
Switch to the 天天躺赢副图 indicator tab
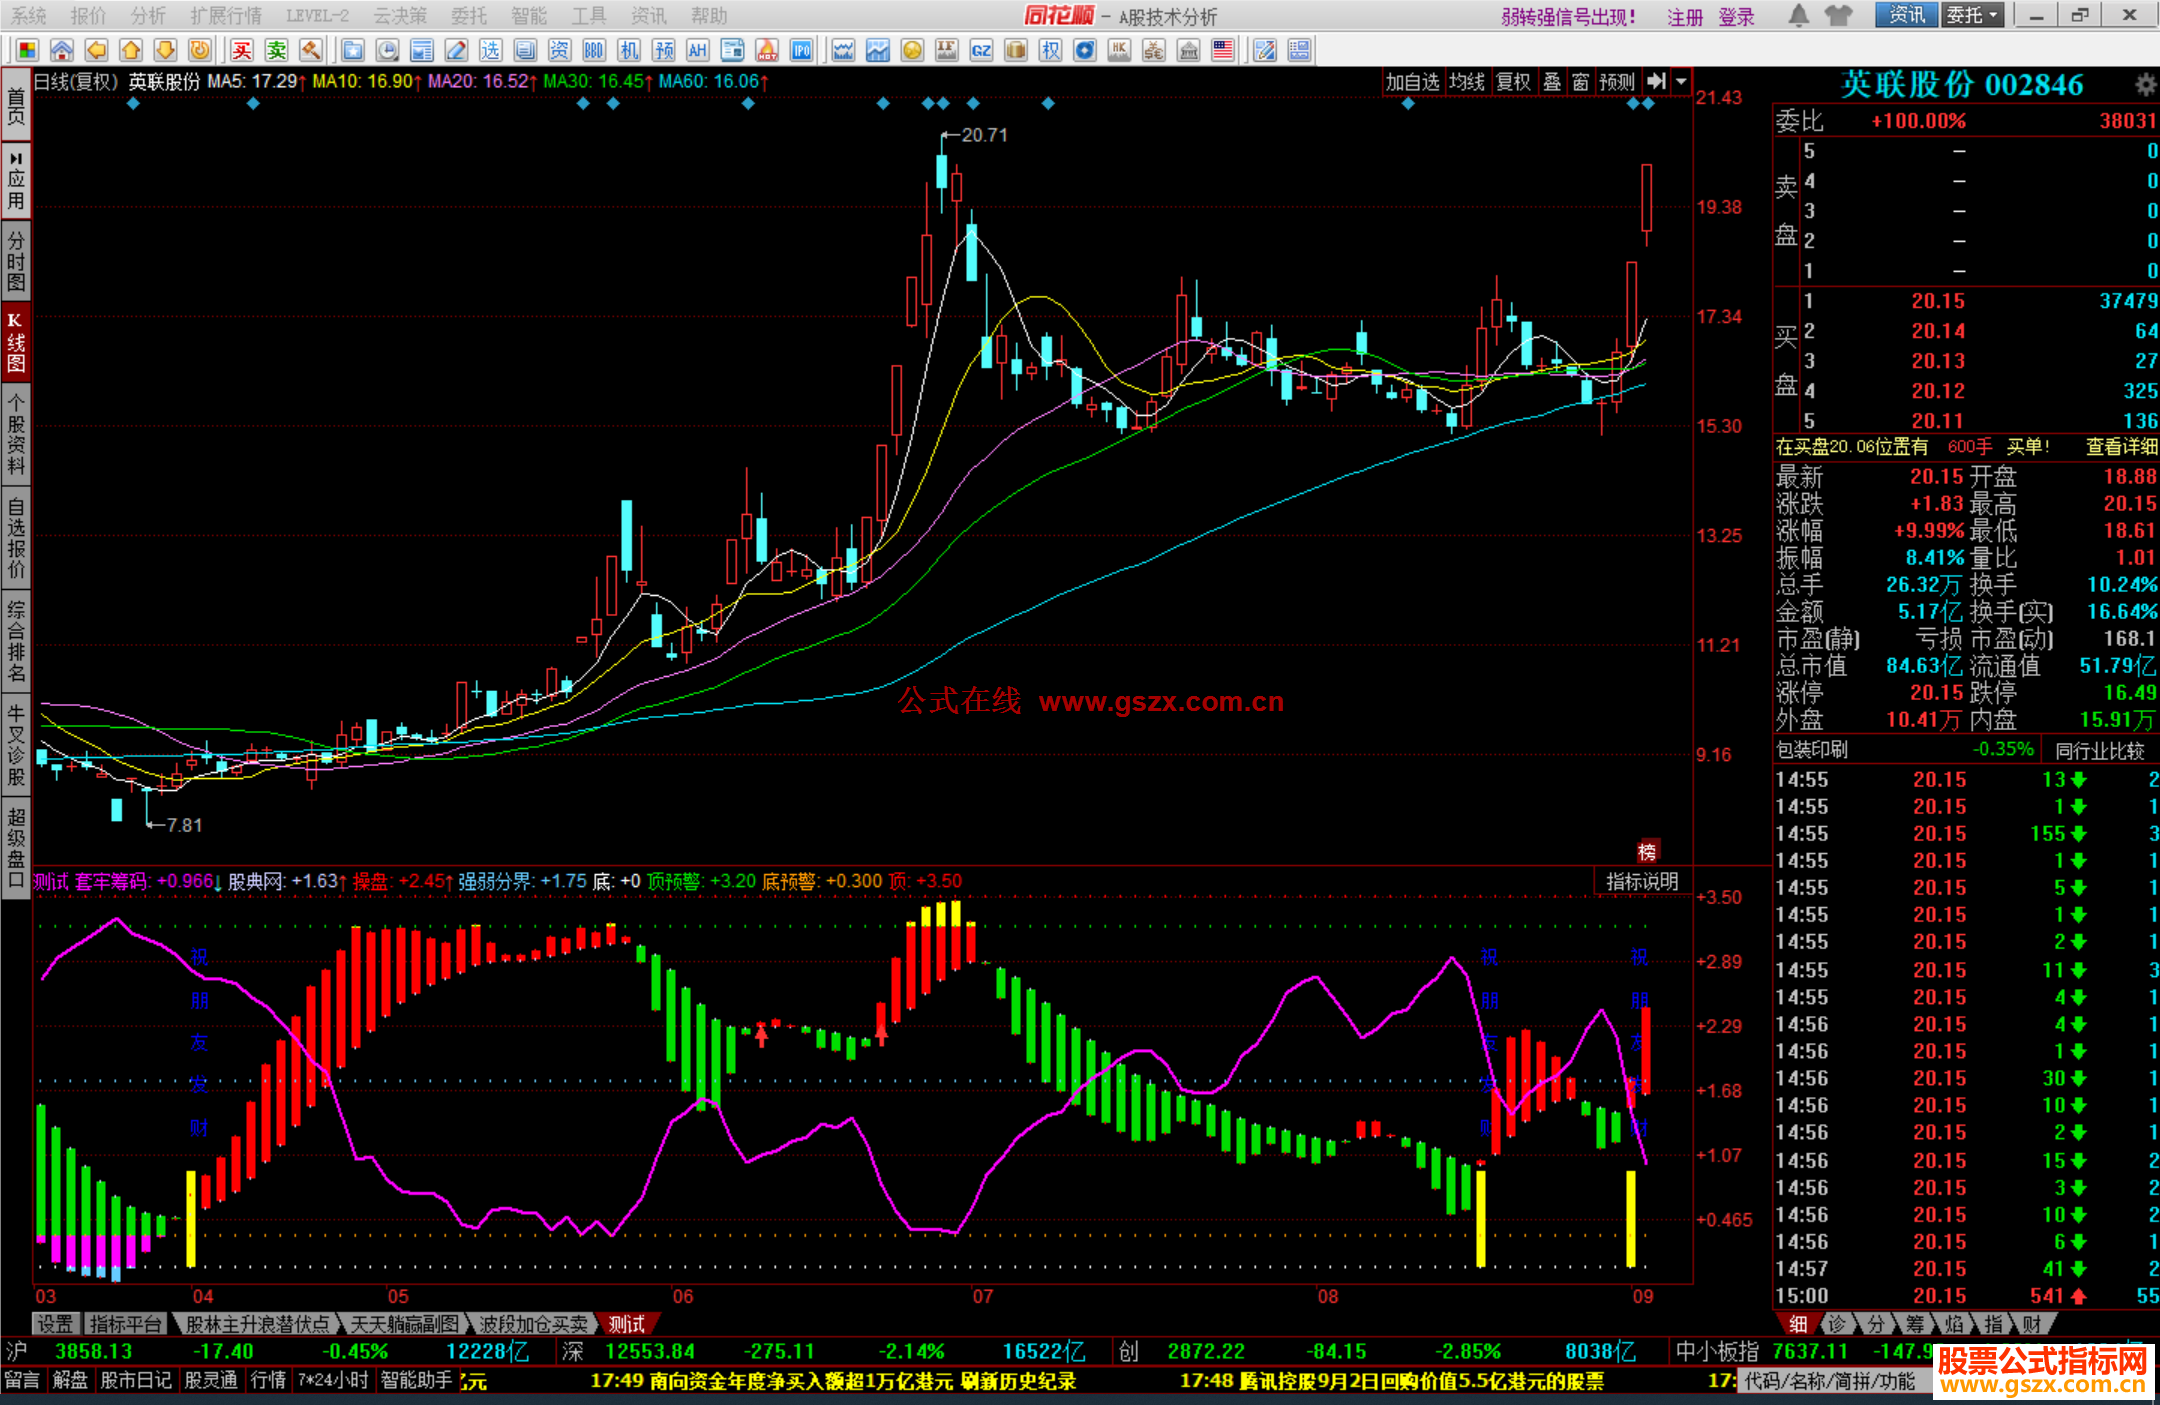tap(404, 1324)
